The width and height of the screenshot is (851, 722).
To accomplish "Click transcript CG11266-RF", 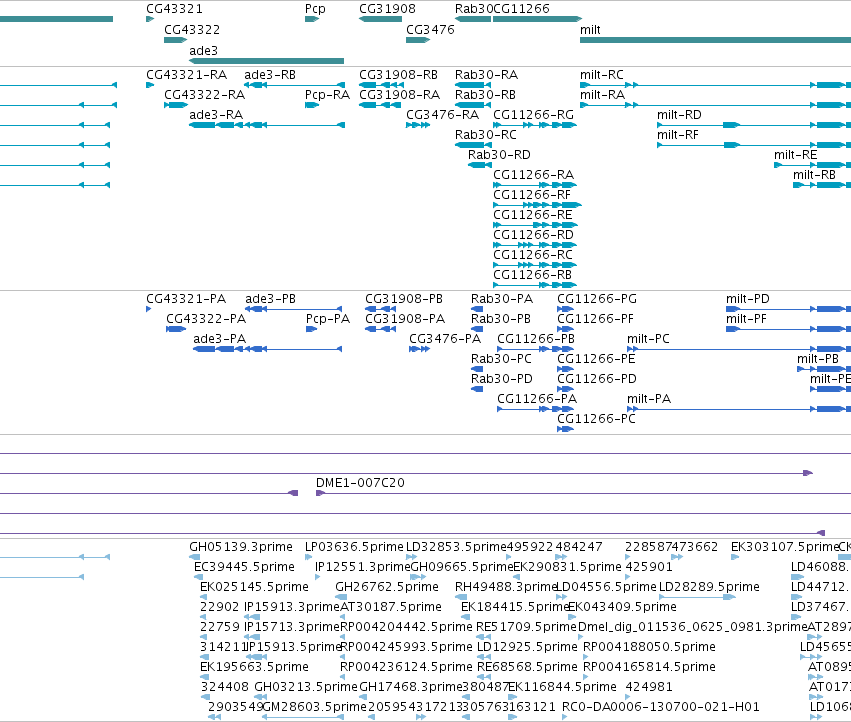I will coord(537,205).
